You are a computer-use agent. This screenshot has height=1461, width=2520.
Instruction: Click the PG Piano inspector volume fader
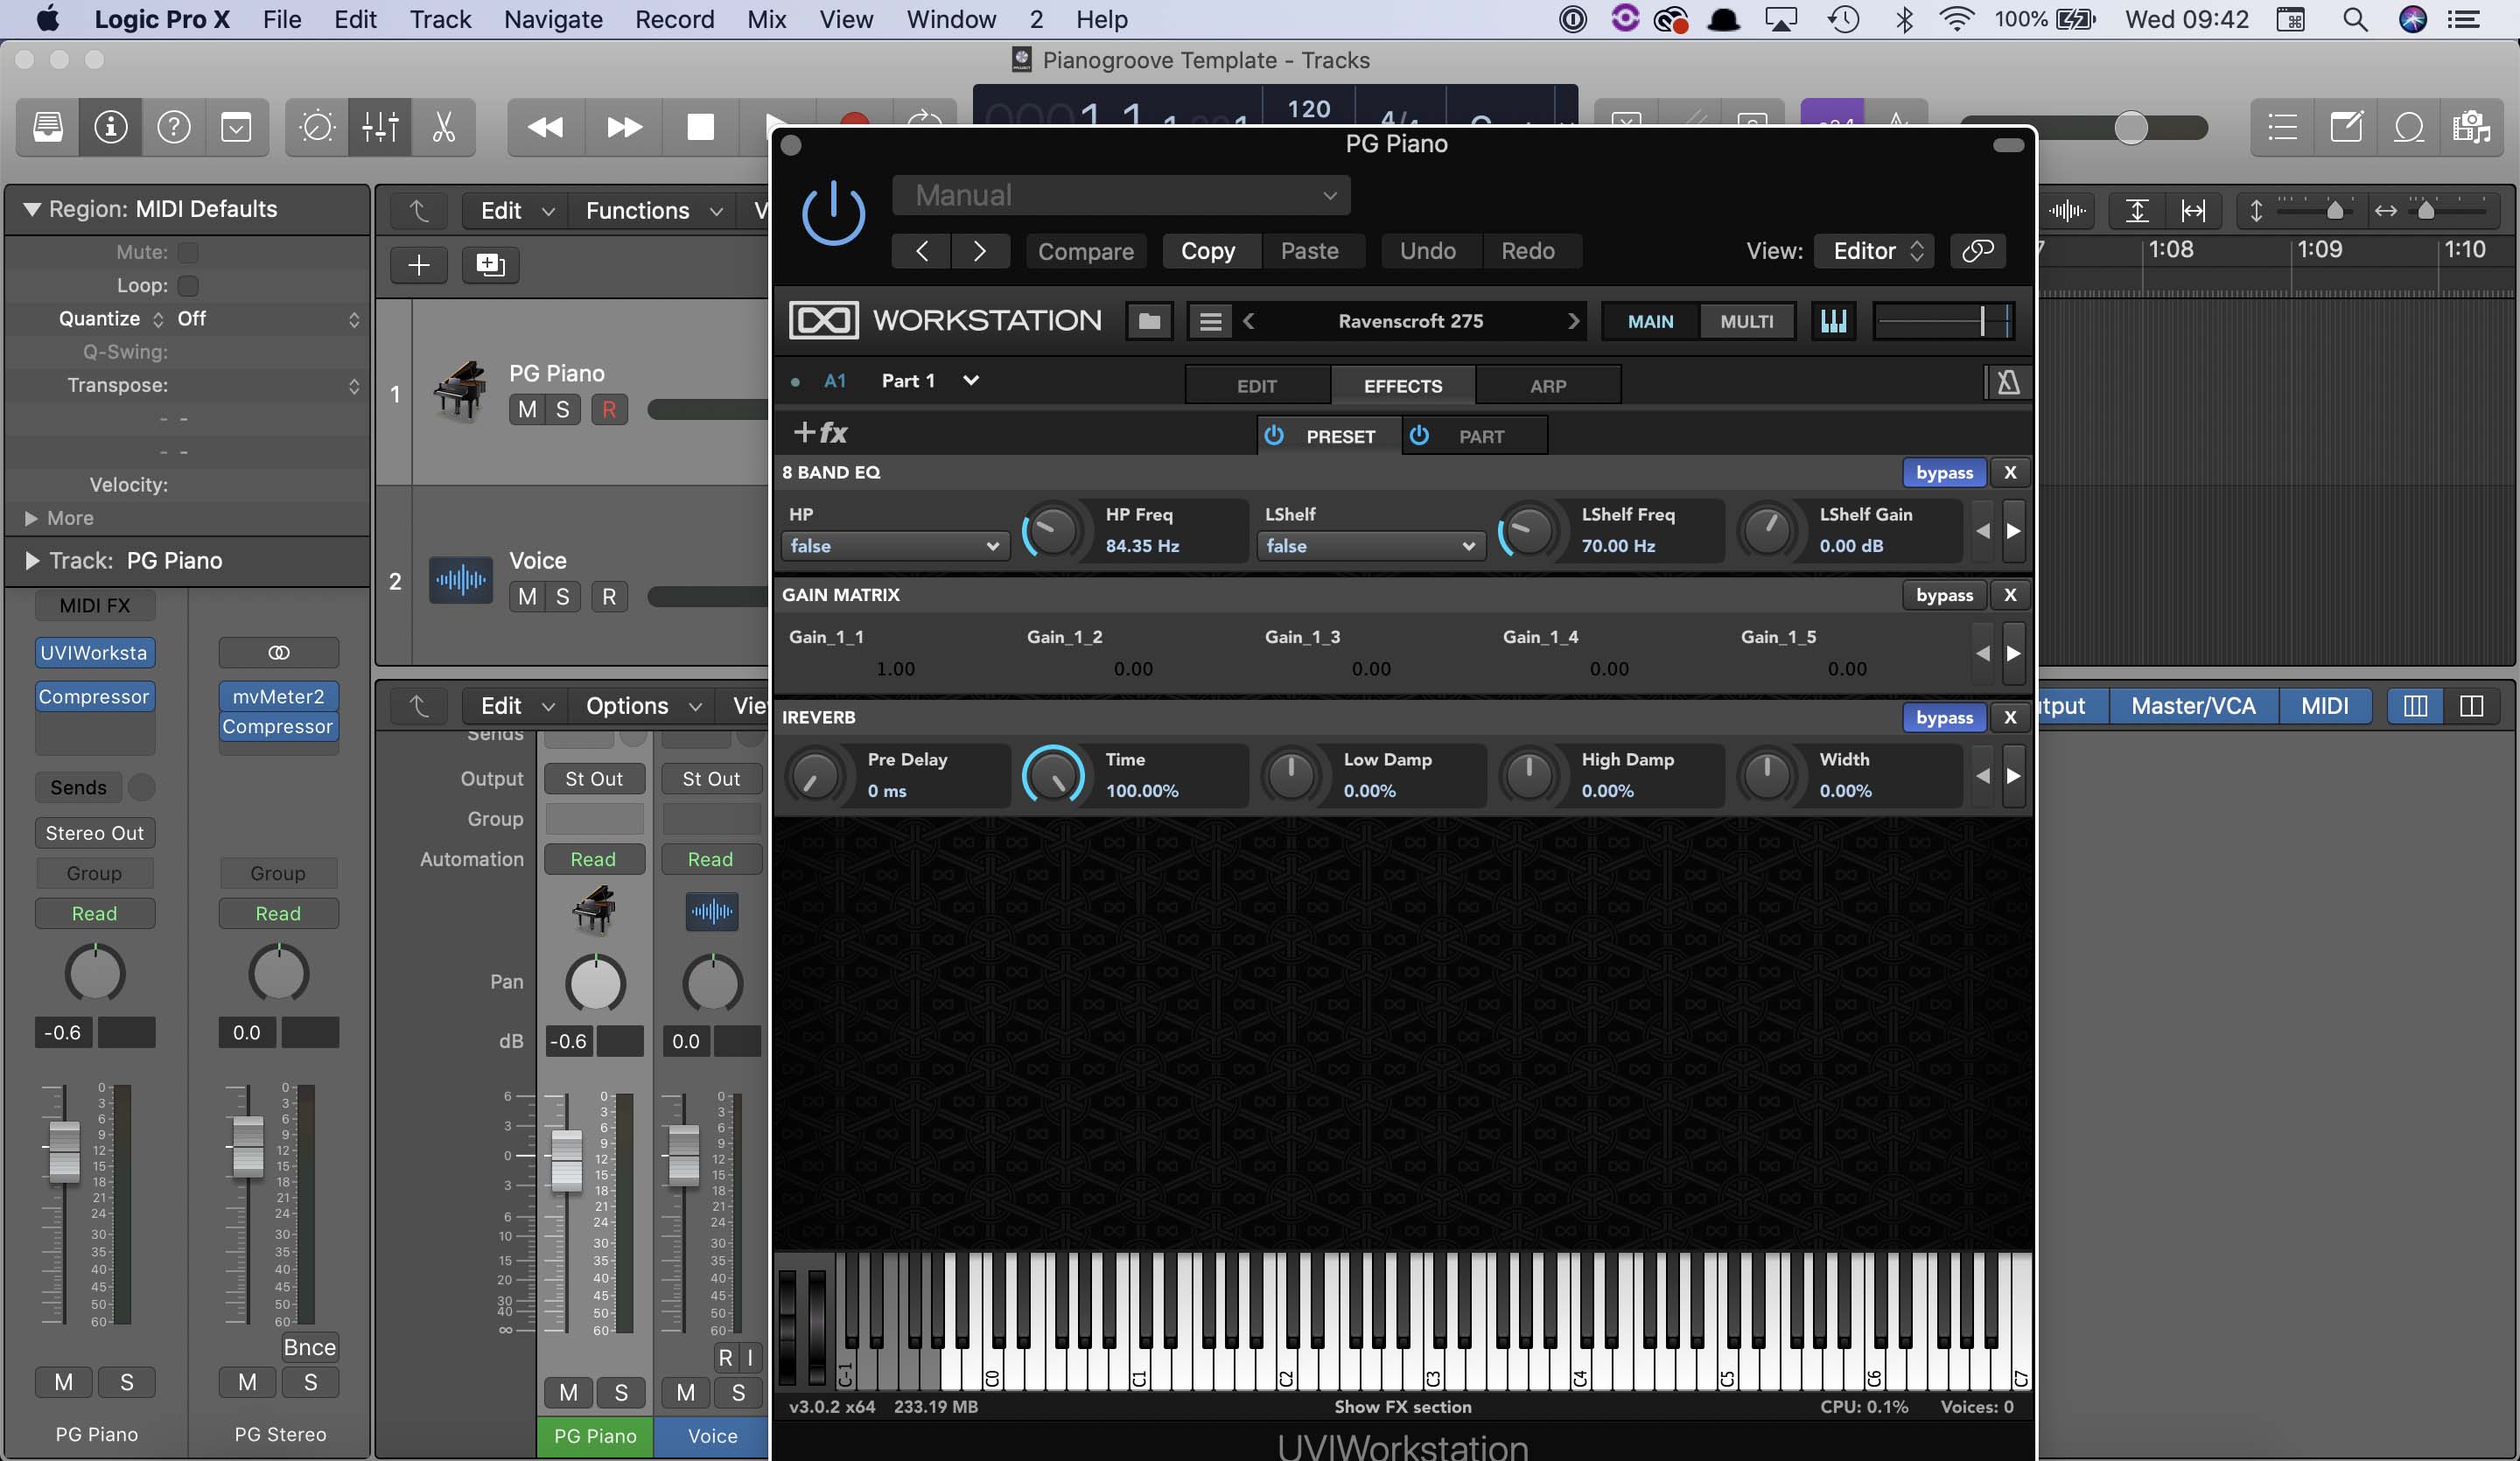(x=64, y=1151)
